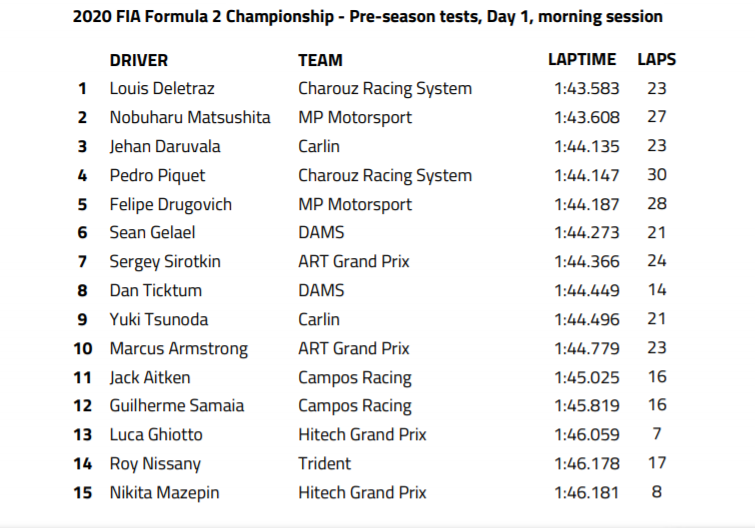This screenshot has height=528, width=755.
Task: Select driver name Louis Deletraz
Action: (162, 89)
